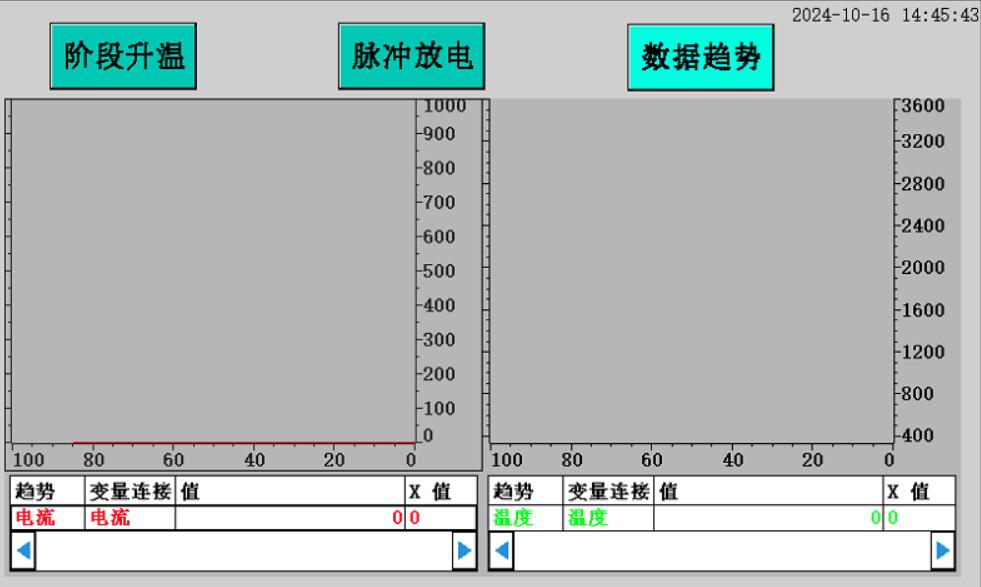Click the current trend scrollbar track
Viewport: 981px width, 587px height.
244,551
